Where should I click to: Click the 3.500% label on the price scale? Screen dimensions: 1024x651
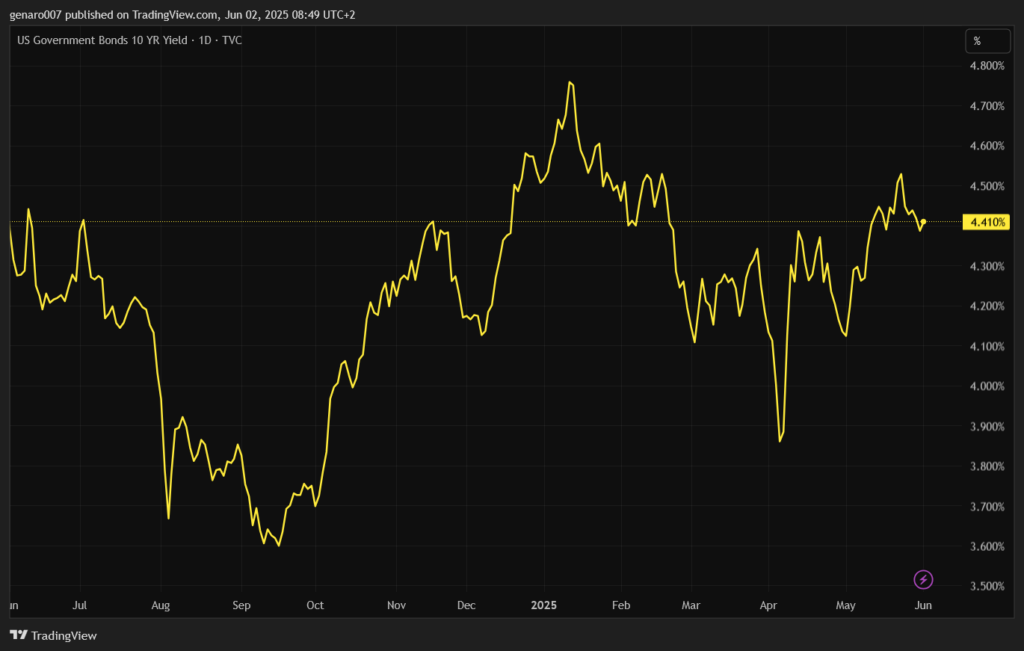pos(986,586)
